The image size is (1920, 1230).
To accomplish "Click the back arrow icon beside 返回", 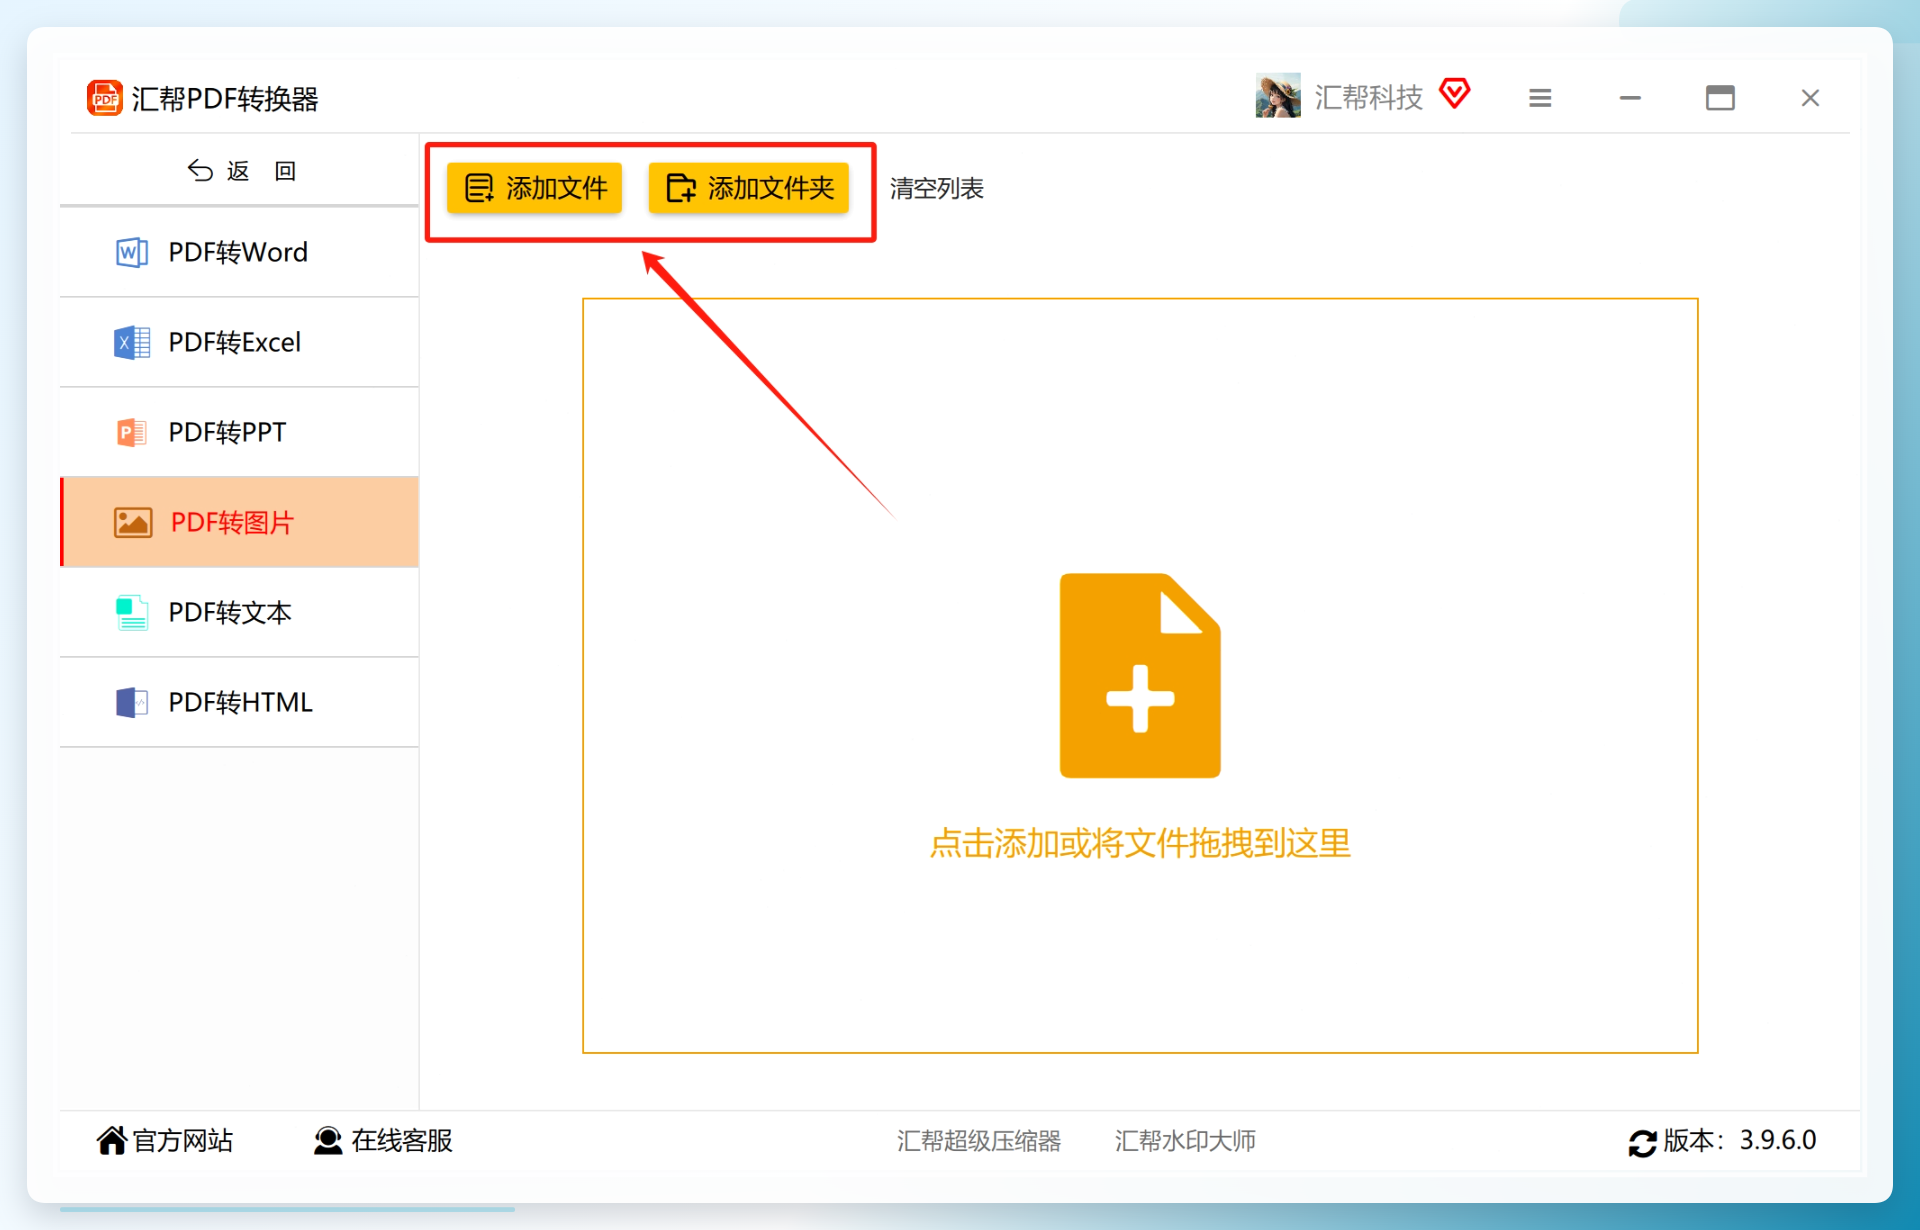I will click(200, 171).
